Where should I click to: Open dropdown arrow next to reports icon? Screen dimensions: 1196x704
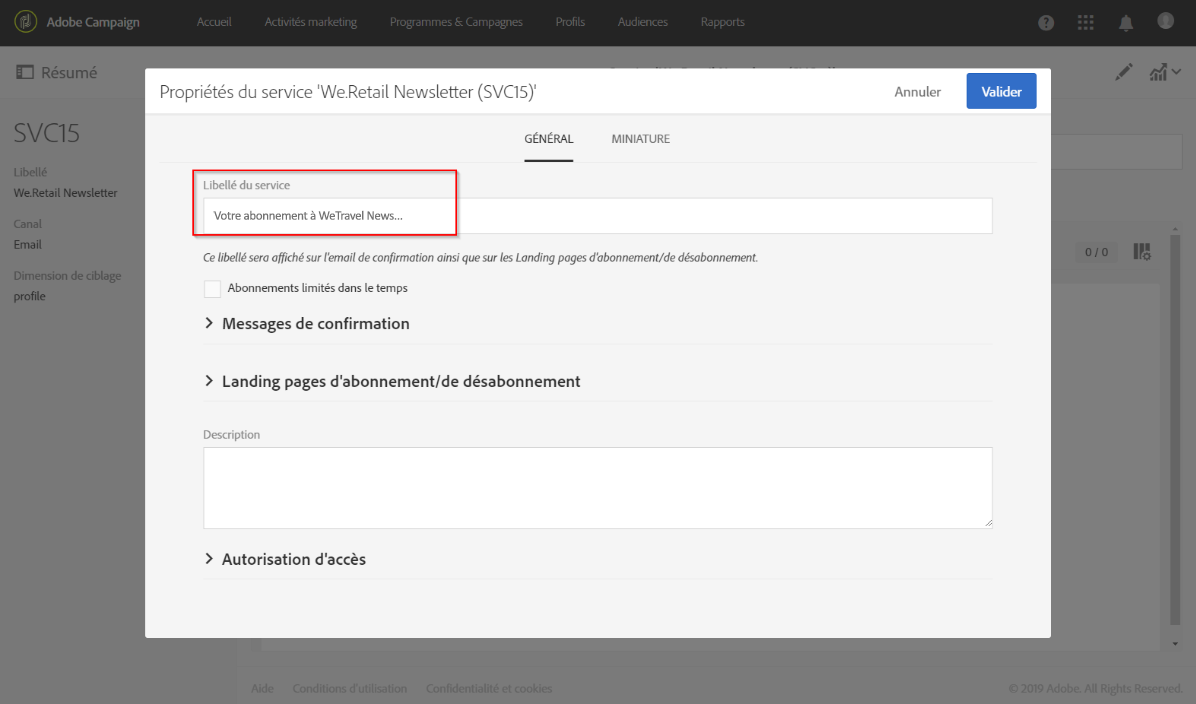pyautogui.click(x=1177, y=72)
